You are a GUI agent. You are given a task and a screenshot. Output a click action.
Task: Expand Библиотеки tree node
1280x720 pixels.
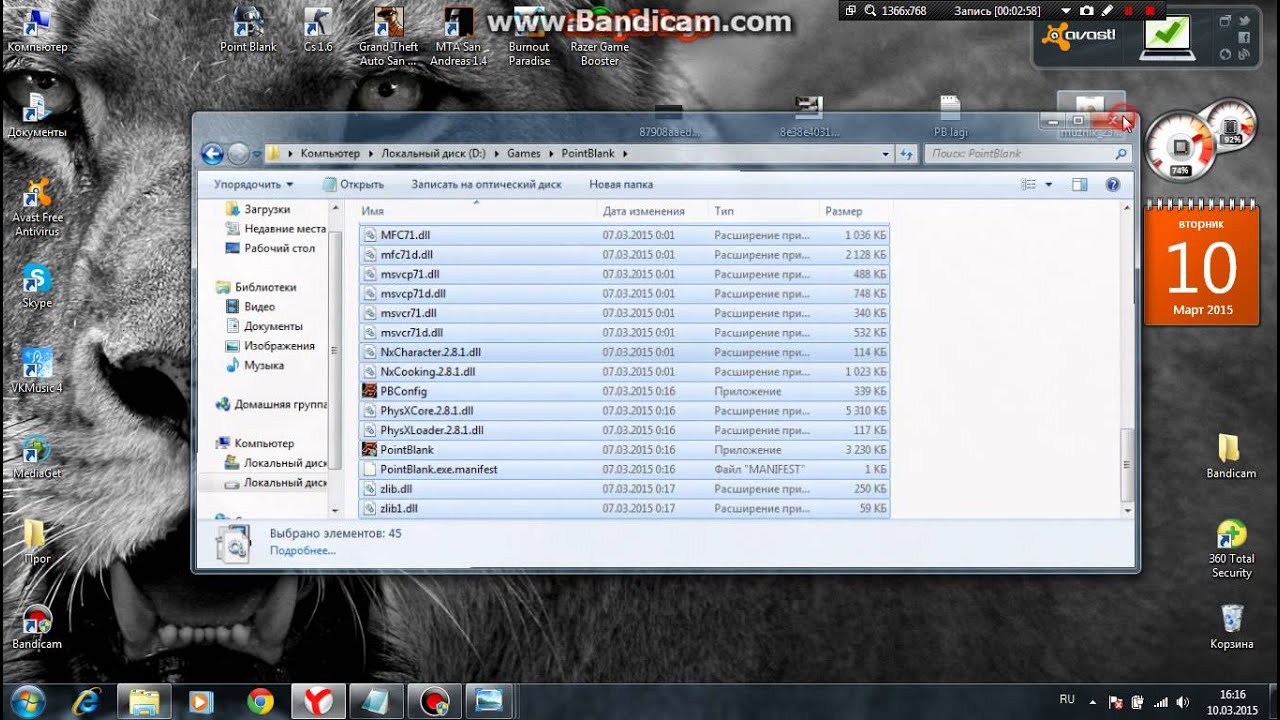pyautogui.click(x=209, y=287)
